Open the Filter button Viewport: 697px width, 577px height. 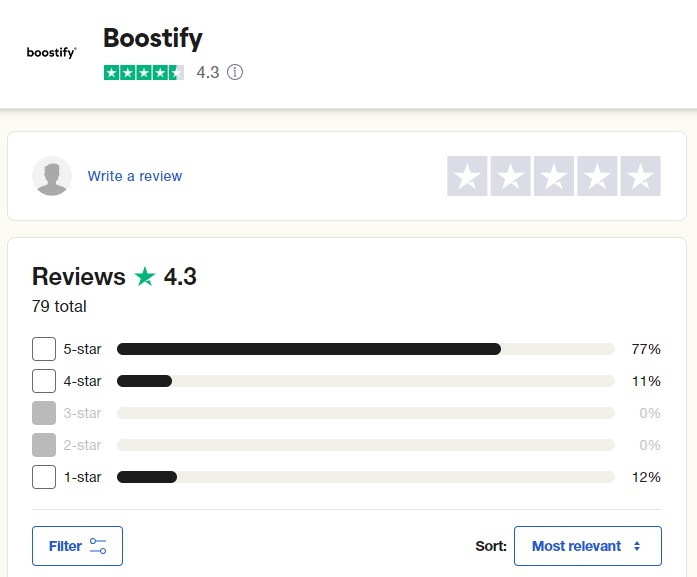click(77, 546)
